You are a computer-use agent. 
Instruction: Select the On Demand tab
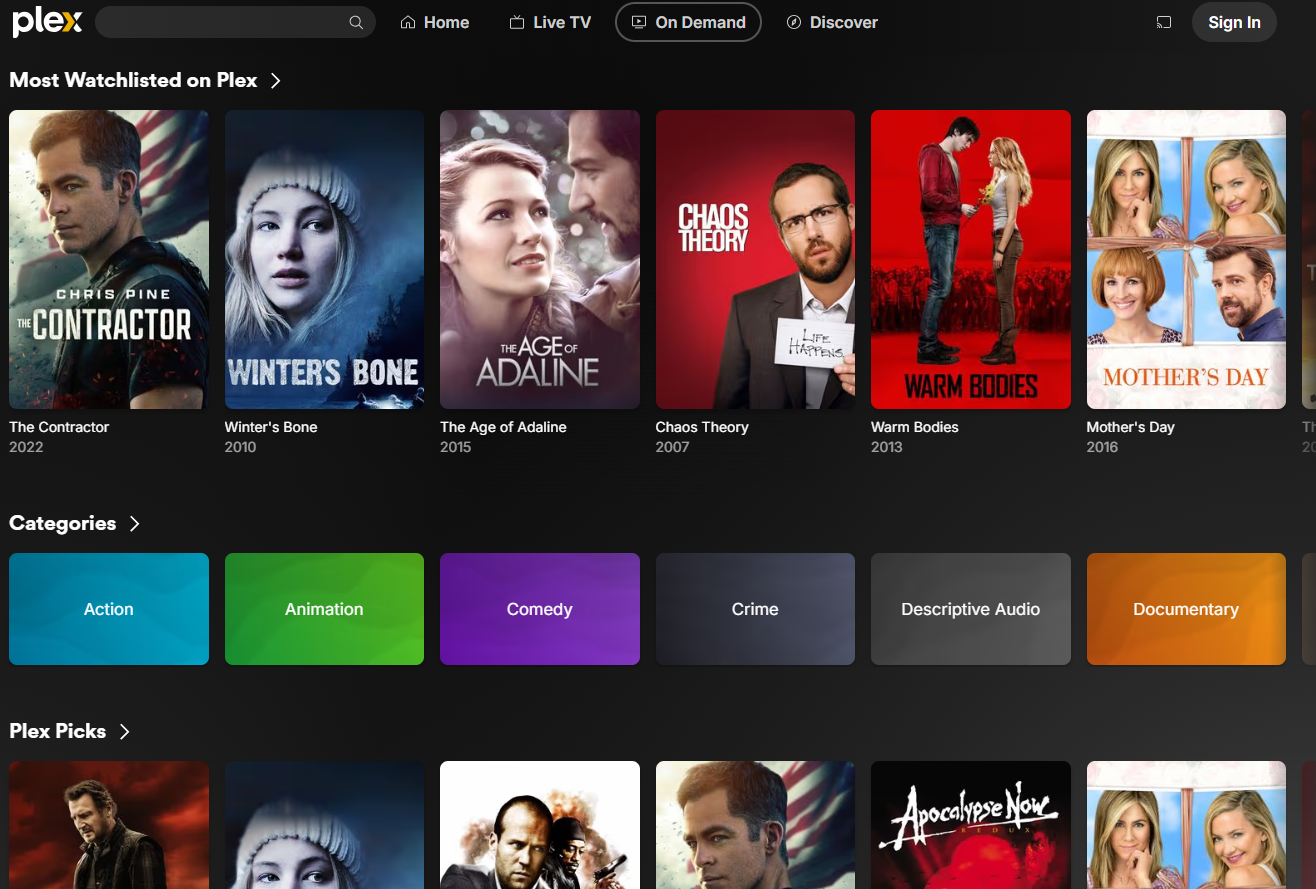[x=688, y=22]
